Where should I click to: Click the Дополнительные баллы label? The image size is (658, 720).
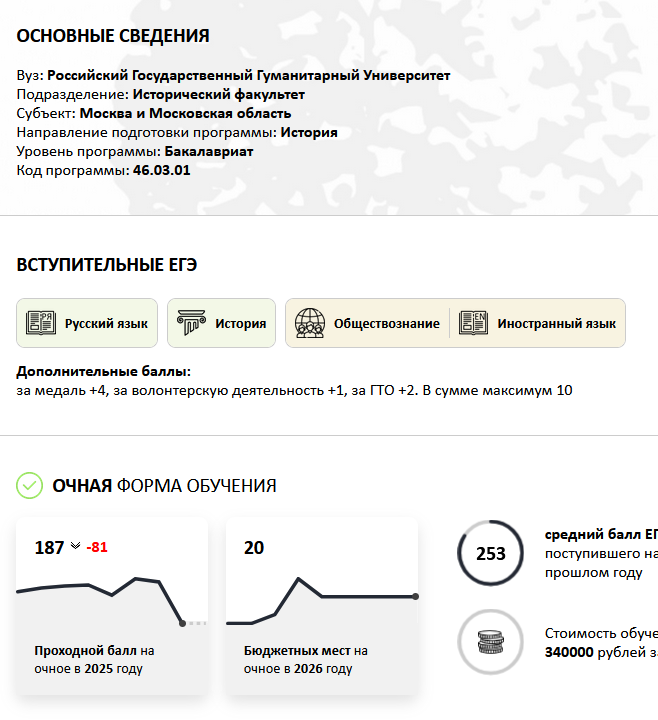pos(103,371)
